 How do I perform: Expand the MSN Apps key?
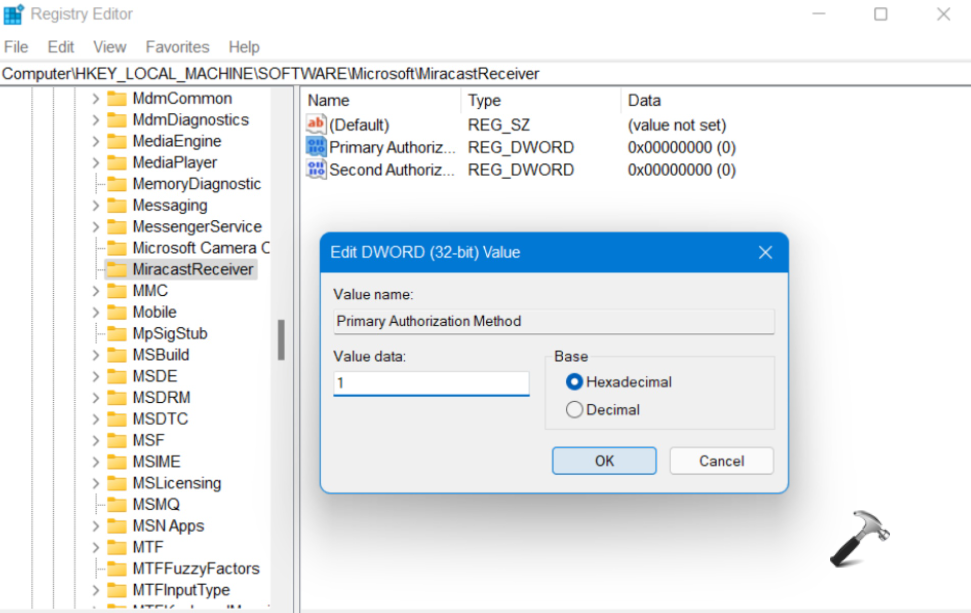[95, 526]
